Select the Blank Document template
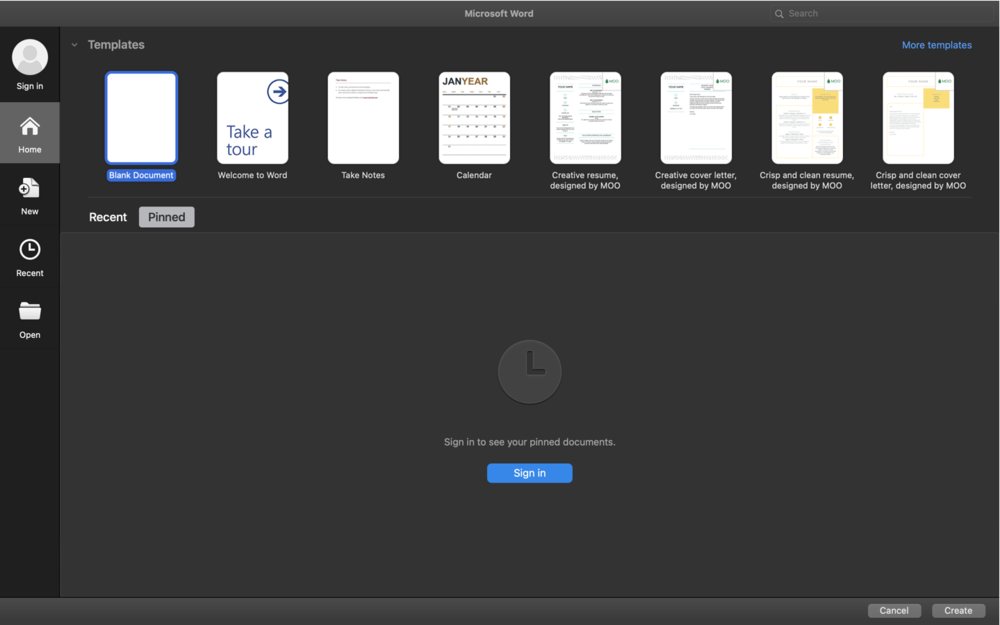The height and width of the screenshot is (625, 1000). coord(140,117)
